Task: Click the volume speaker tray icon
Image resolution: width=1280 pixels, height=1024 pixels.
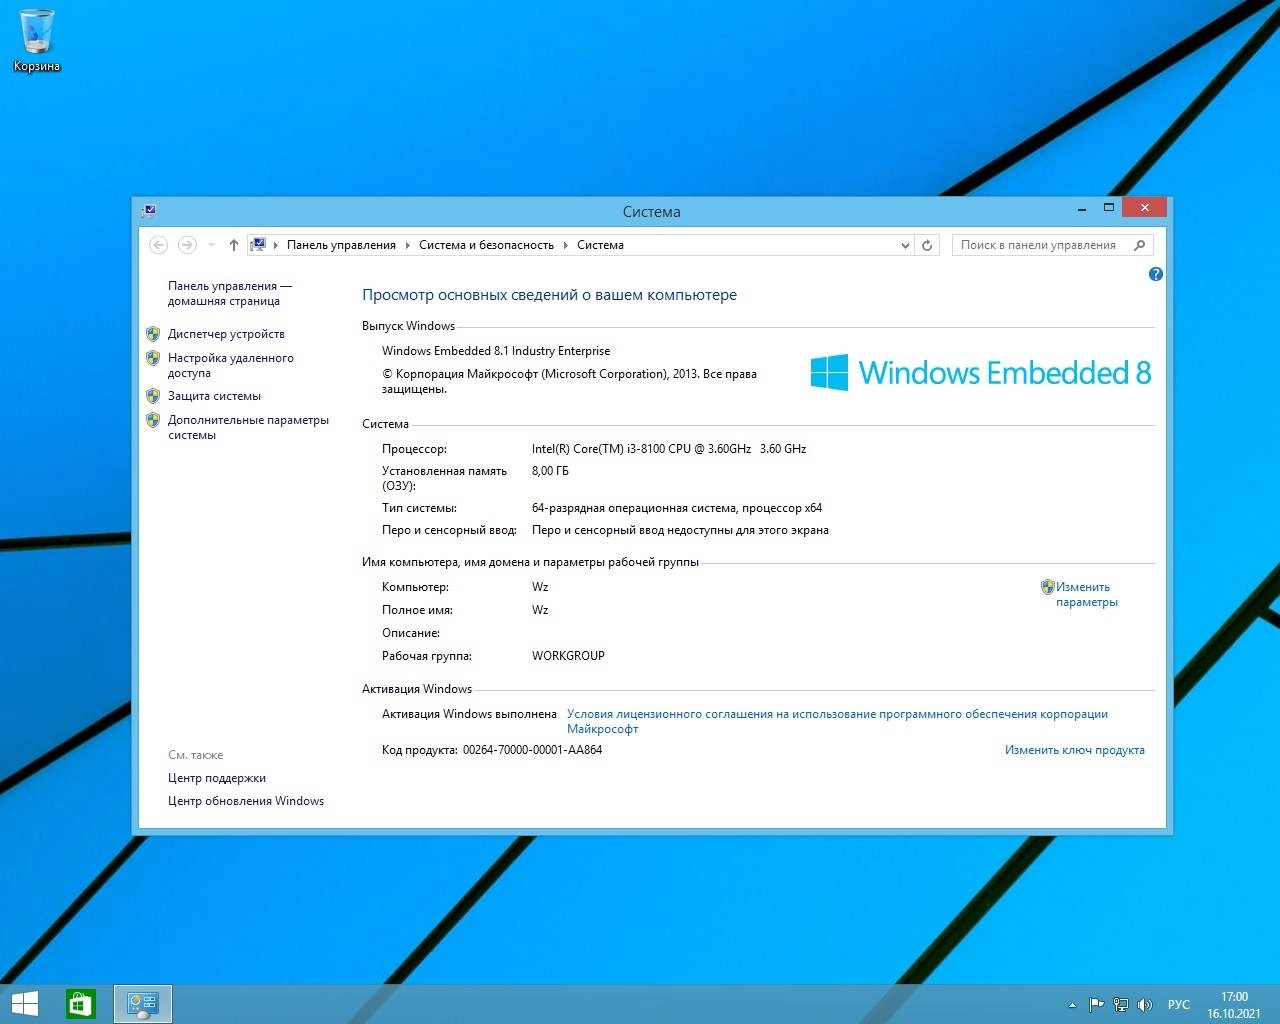Action: click(x=1145, y=1005)
